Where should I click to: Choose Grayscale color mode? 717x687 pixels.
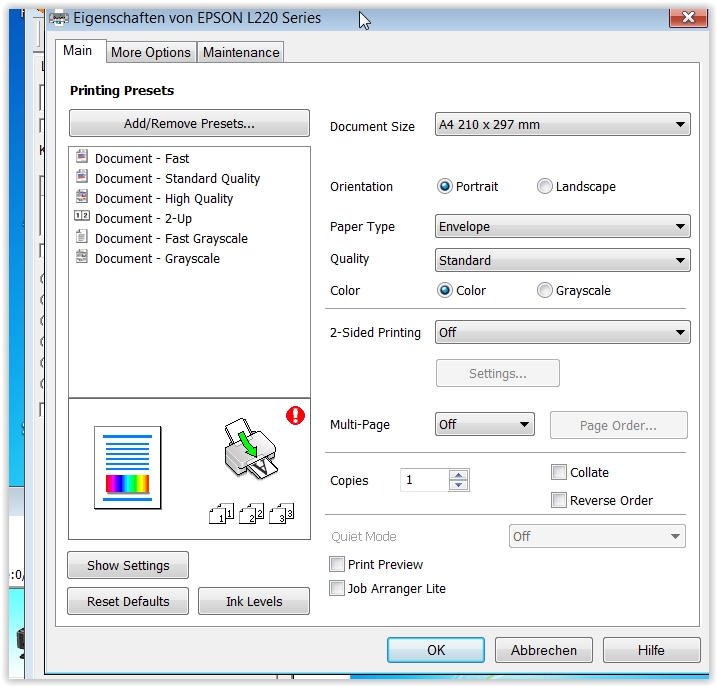(x=545, y=291)
